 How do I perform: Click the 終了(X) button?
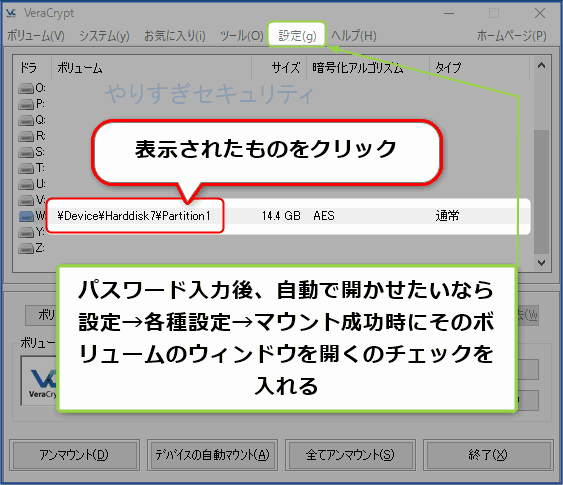point(488,455)
